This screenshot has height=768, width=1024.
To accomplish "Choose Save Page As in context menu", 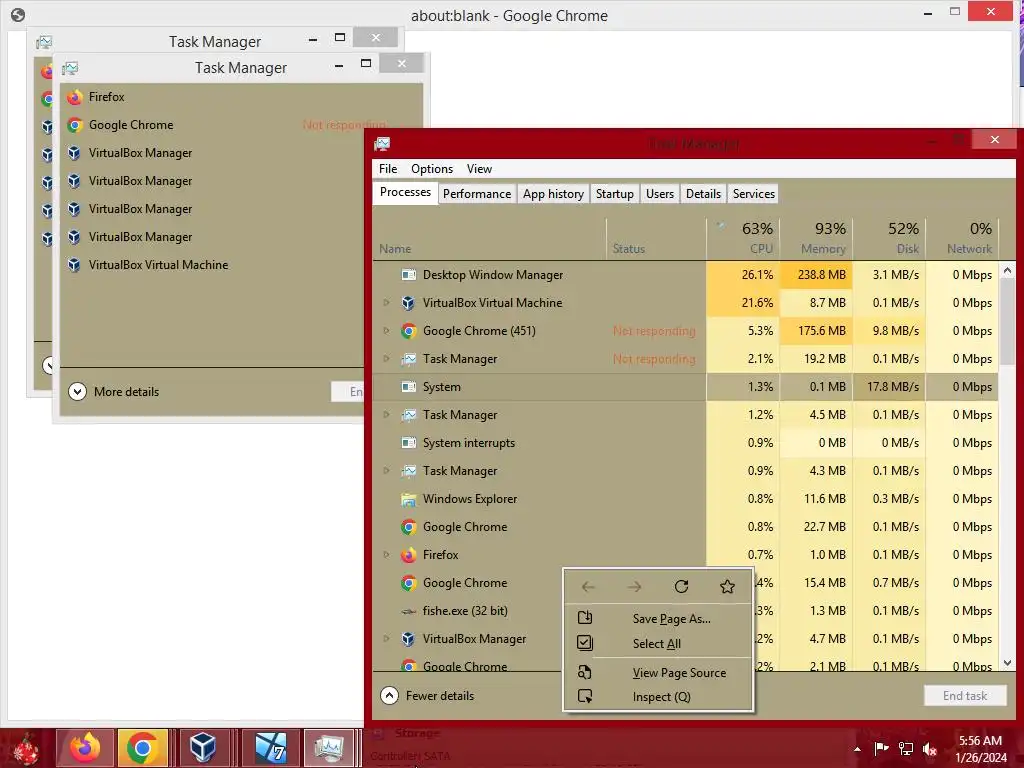I will pyautogui.click(x=658, y=618).
